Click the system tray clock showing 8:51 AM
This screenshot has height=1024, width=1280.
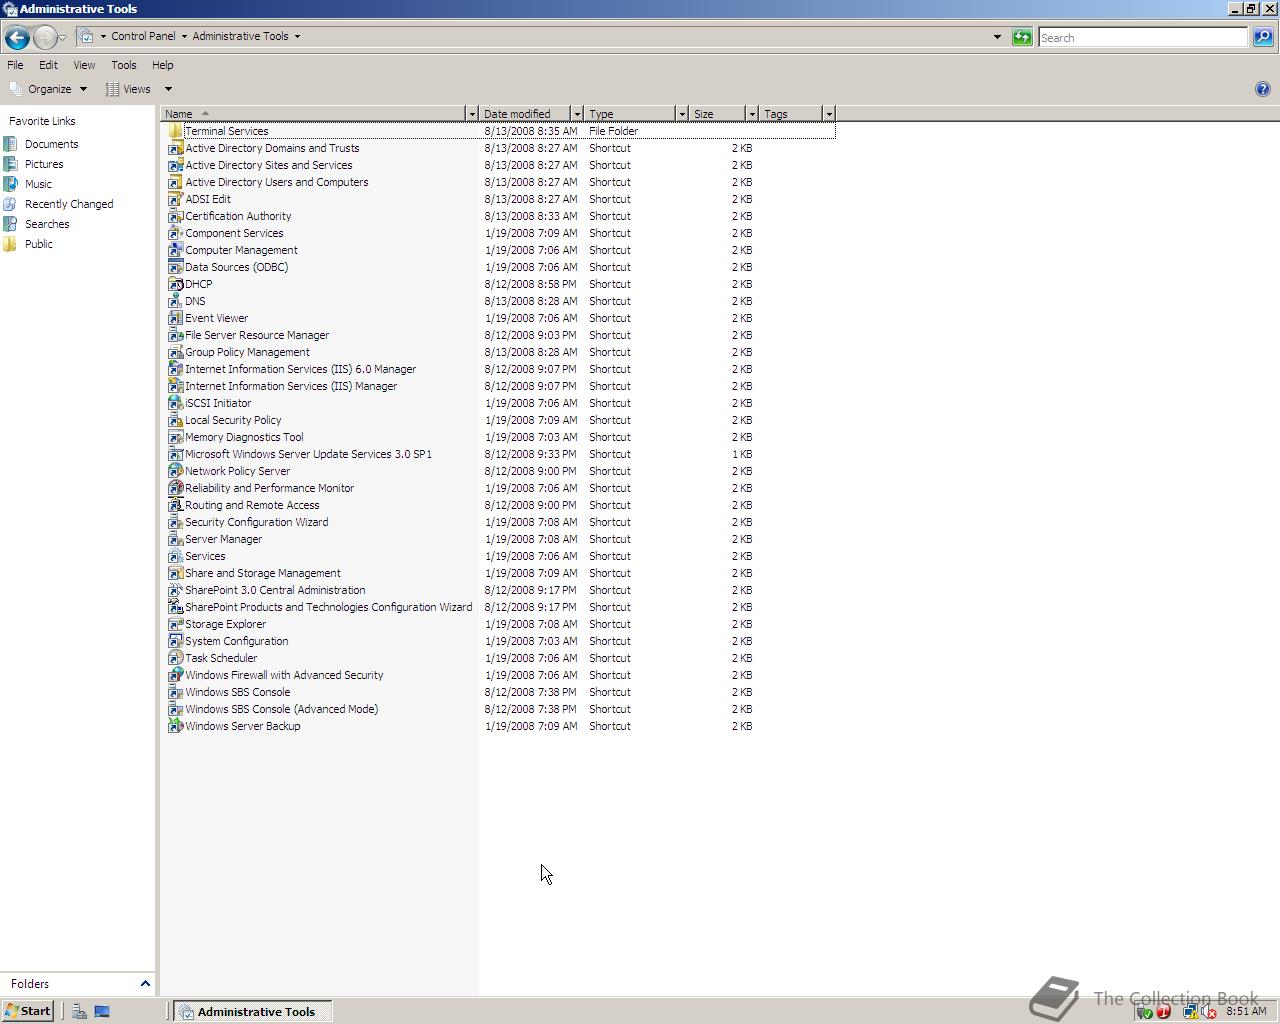pyautogui.click(x=1246, y=1011)
